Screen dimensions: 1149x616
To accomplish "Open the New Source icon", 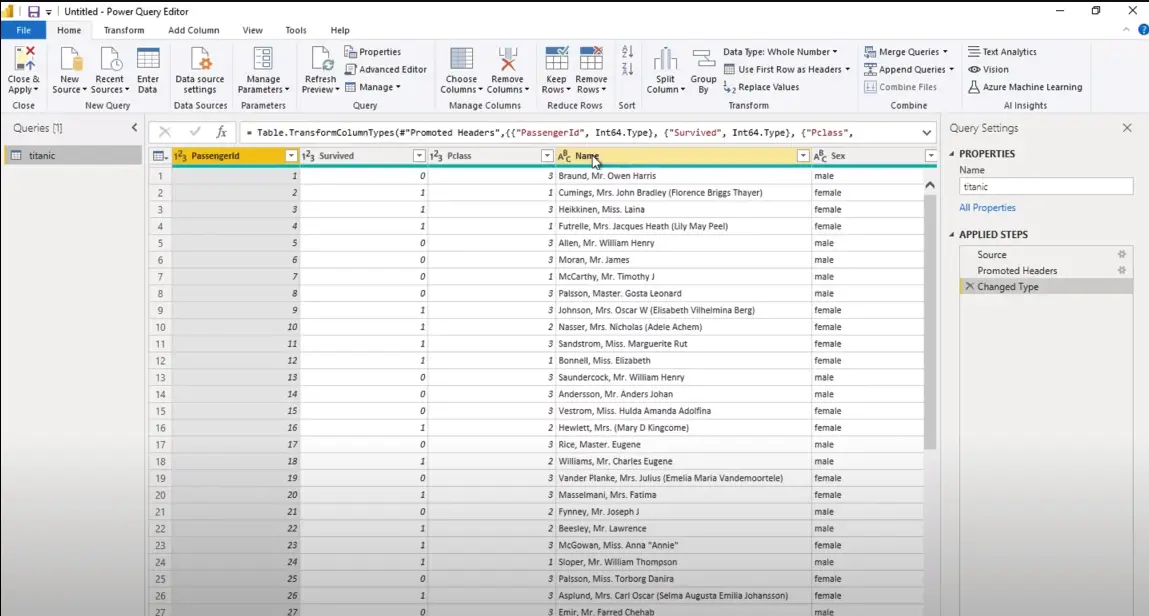I will pos(70,59).
